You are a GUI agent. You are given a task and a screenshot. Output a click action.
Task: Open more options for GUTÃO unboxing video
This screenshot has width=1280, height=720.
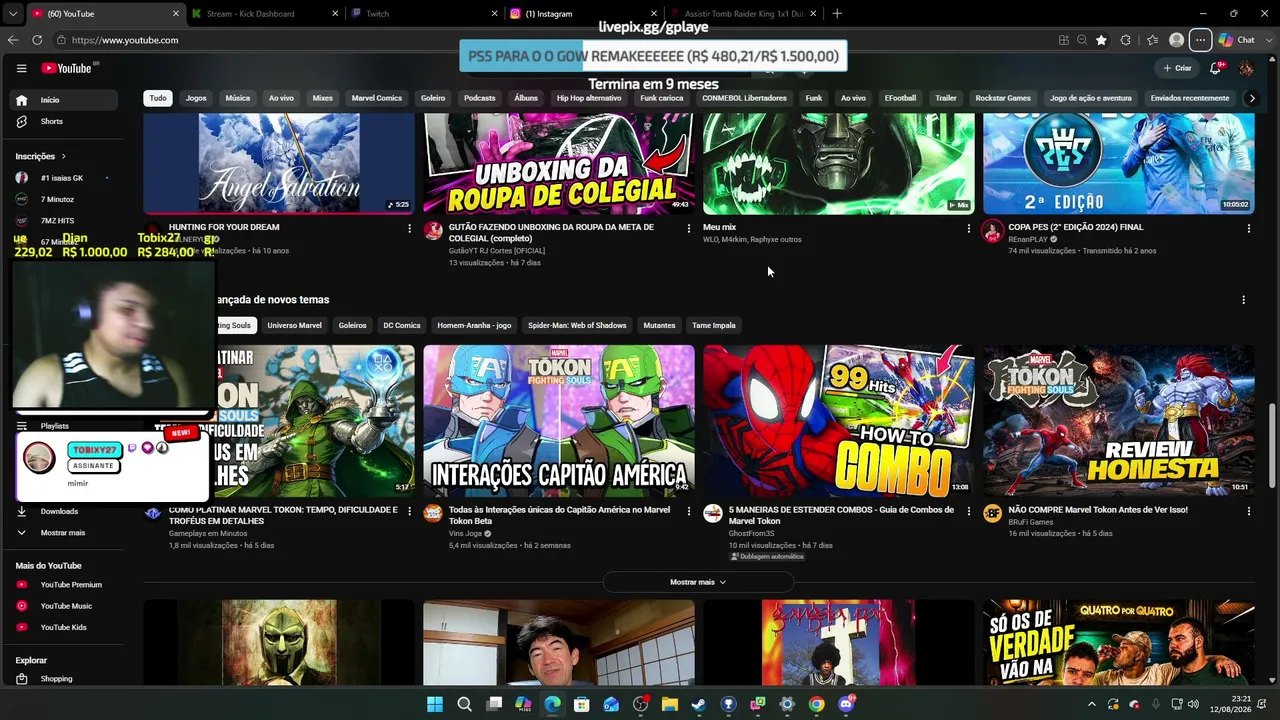pyautogui.click(x=688, y=228)
